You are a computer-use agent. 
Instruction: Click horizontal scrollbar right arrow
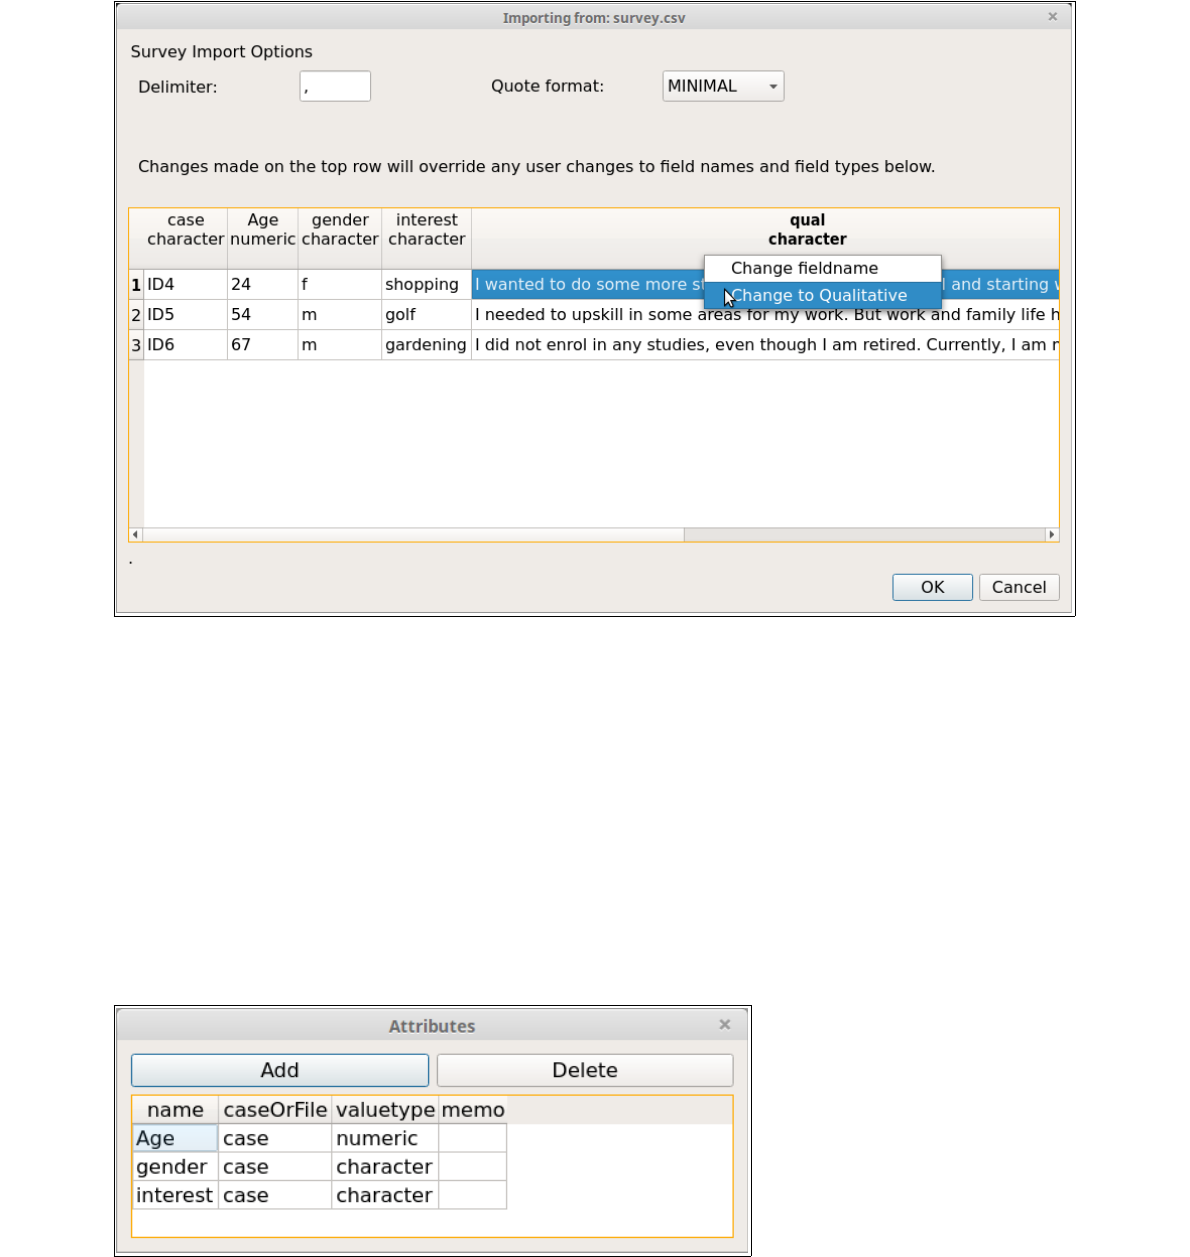[1051, 535]
